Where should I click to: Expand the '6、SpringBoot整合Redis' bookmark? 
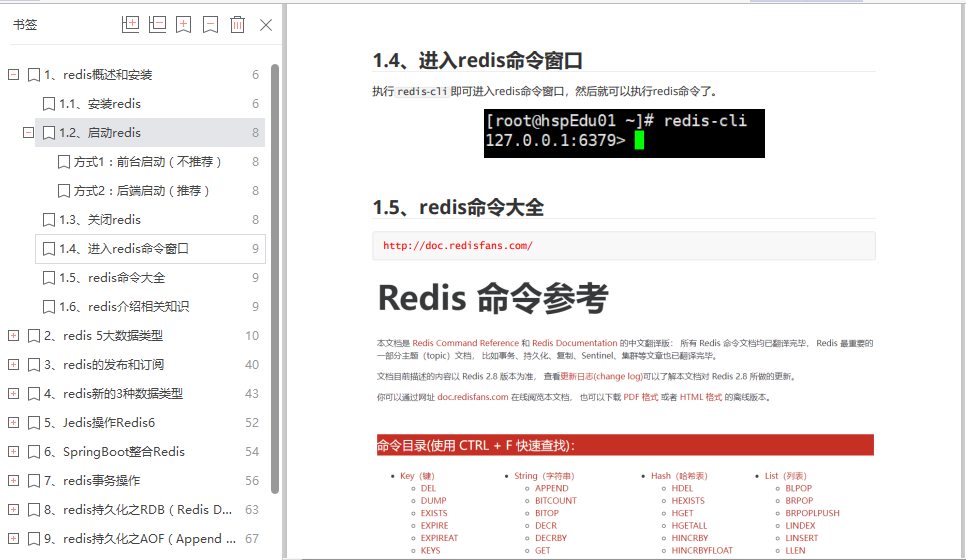pos(14,452)
